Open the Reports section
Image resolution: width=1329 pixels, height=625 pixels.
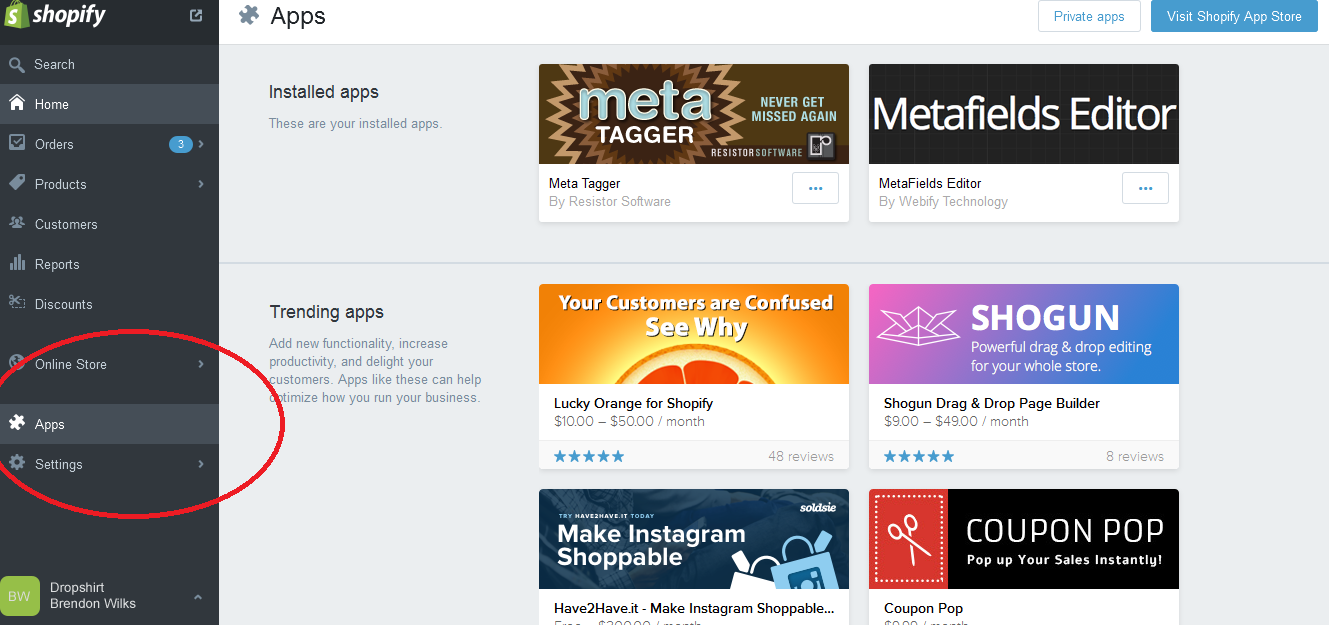coord(109,264)
